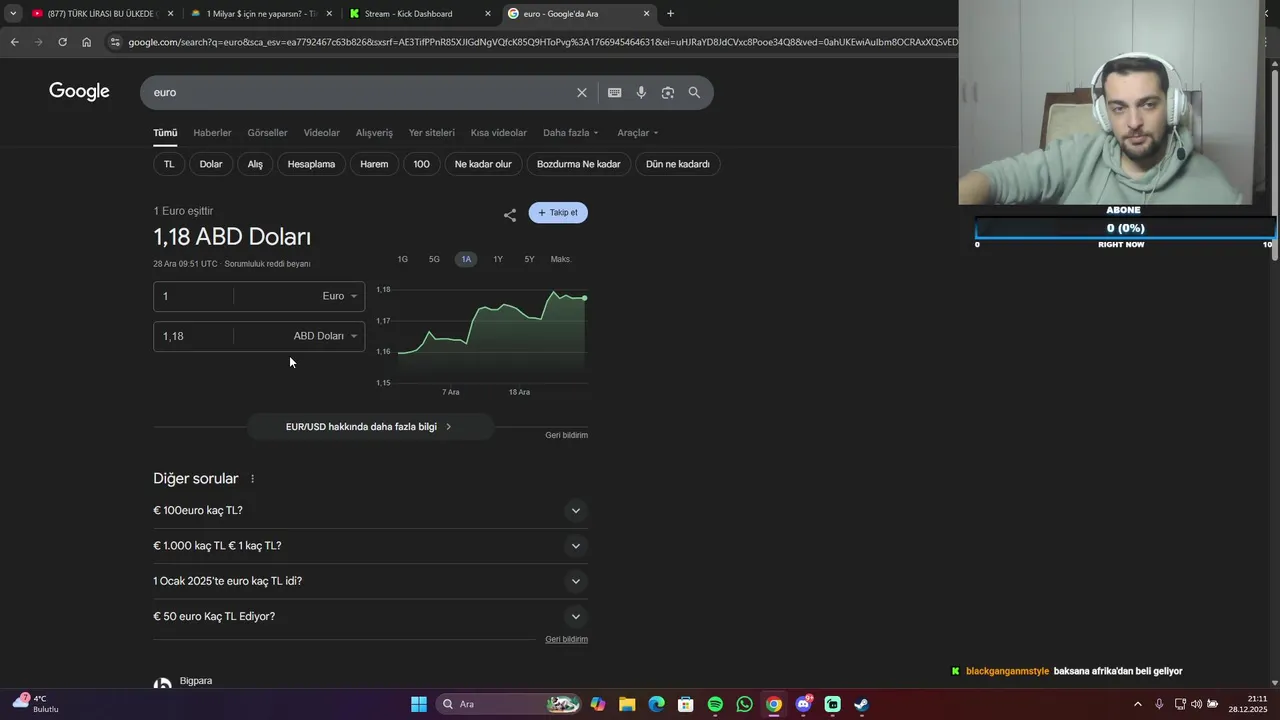Switch to the Kısa videolar search tab
Screen dimensions: 1280x720
(499, 133)
